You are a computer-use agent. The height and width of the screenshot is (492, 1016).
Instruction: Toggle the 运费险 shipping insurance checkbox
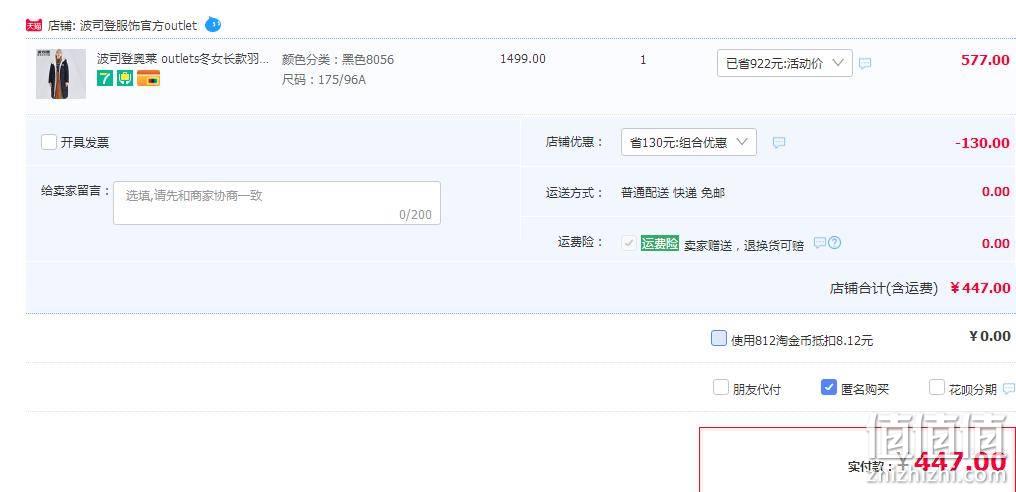[x=629, y=243]
